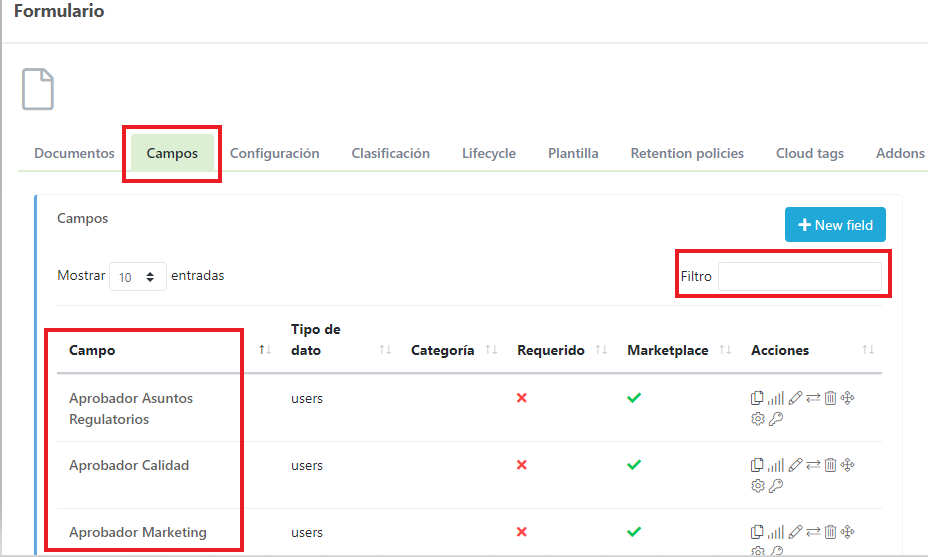Switch to the Documentos tab
Screen dimensions: 928x557
pyautogui.click(x=74, y=154)
